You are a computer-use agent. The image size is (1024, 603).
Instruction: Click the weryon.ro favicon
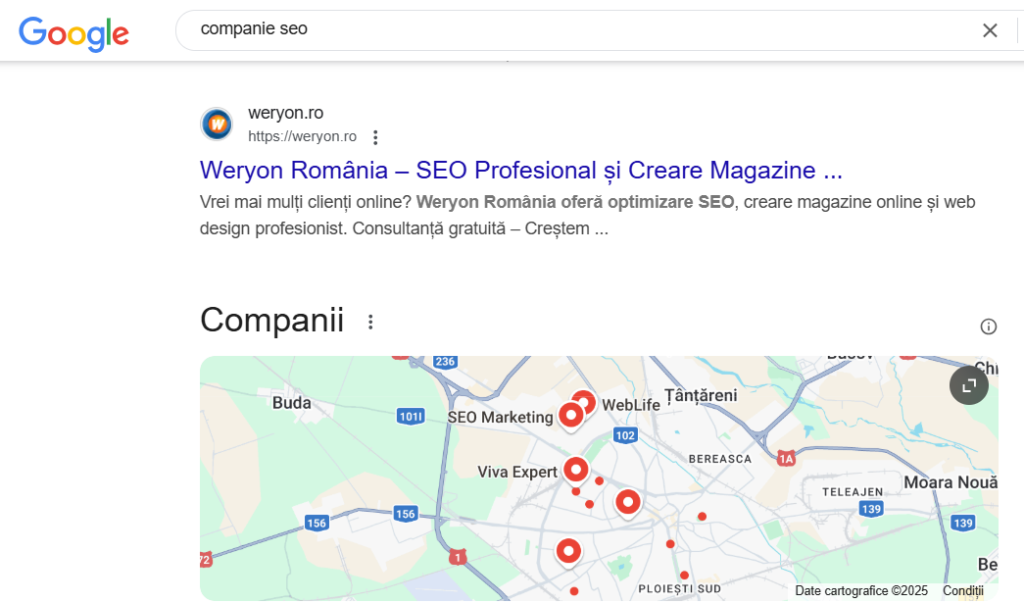216,124
